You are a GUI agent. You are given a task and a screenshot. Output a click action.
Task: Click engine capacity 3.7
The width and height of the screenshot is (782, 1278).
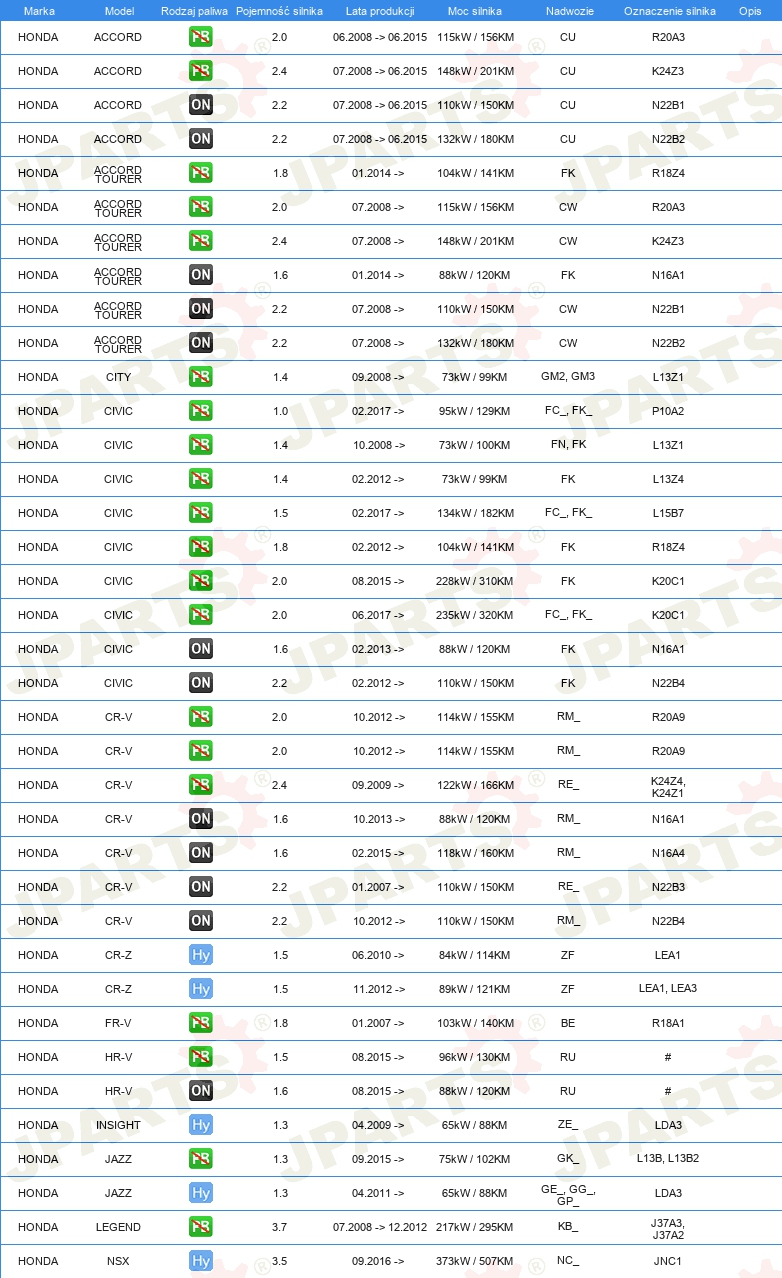279,1227
